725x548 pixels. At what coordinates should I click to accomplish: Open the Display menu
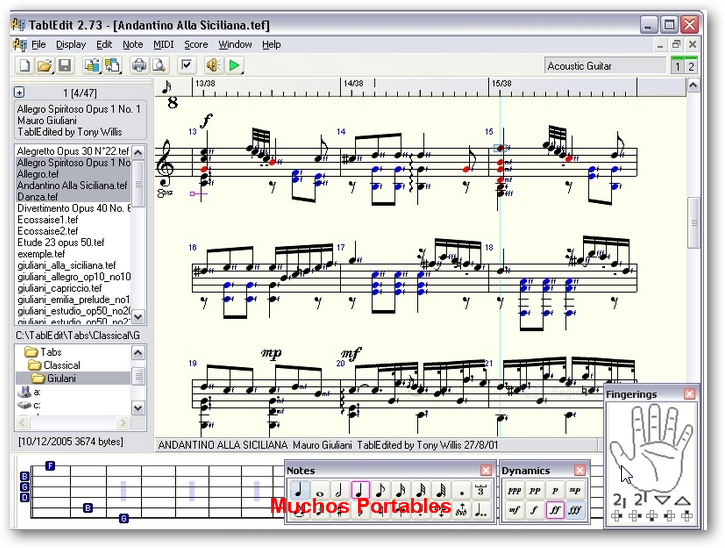click(71, 44)
